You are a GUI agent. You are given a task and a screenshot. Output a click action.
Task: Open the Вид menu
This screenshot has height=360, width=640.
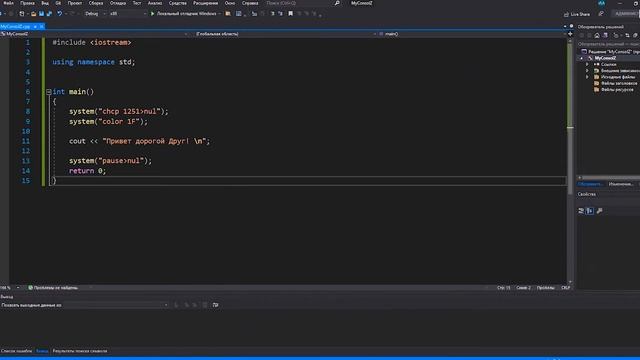[45, 3]
